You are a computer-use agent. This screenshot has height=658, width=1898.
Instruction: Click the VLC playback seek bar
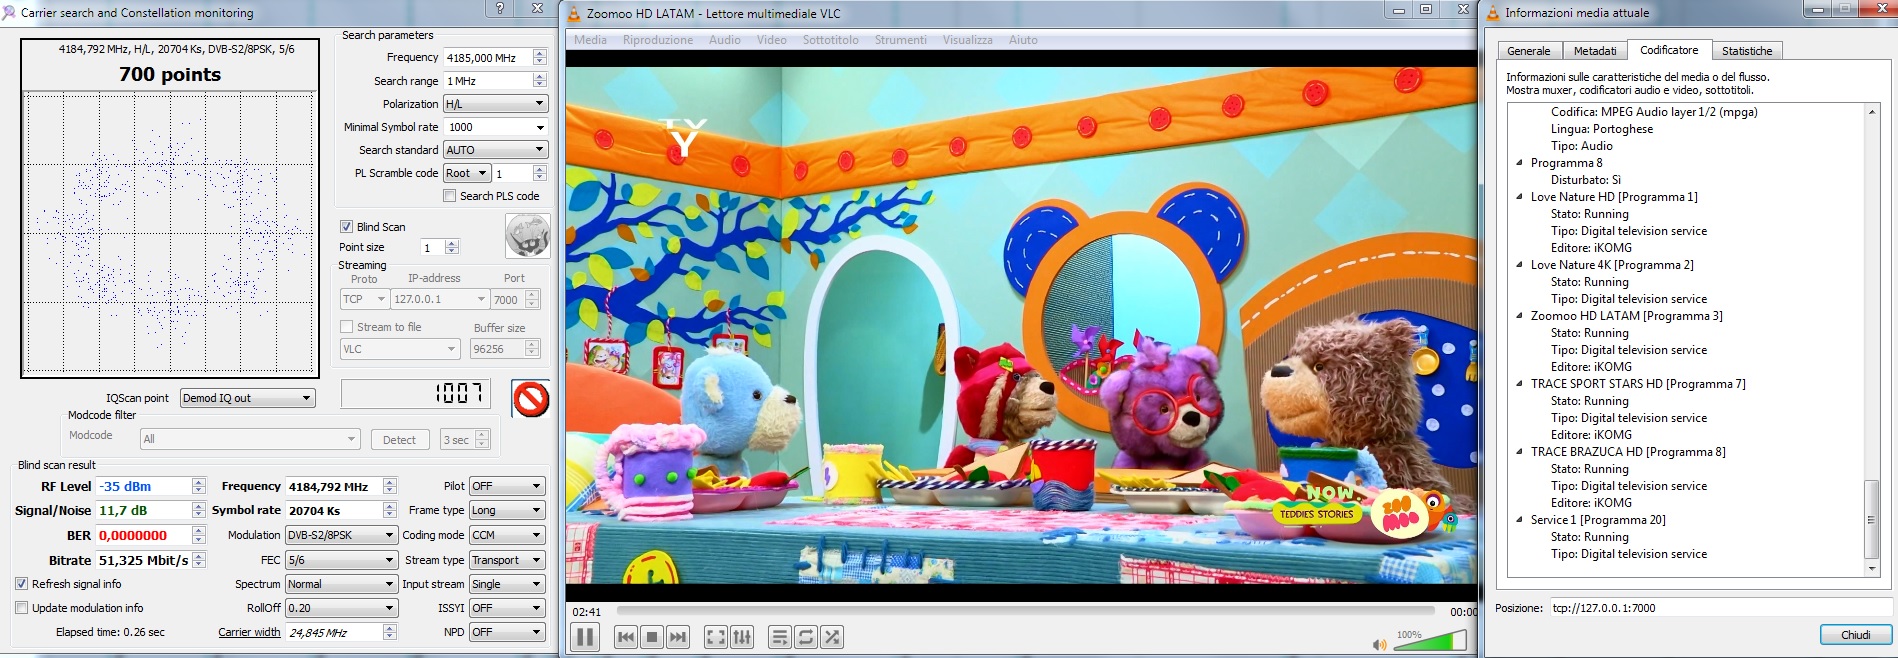tap(1026, 610)
